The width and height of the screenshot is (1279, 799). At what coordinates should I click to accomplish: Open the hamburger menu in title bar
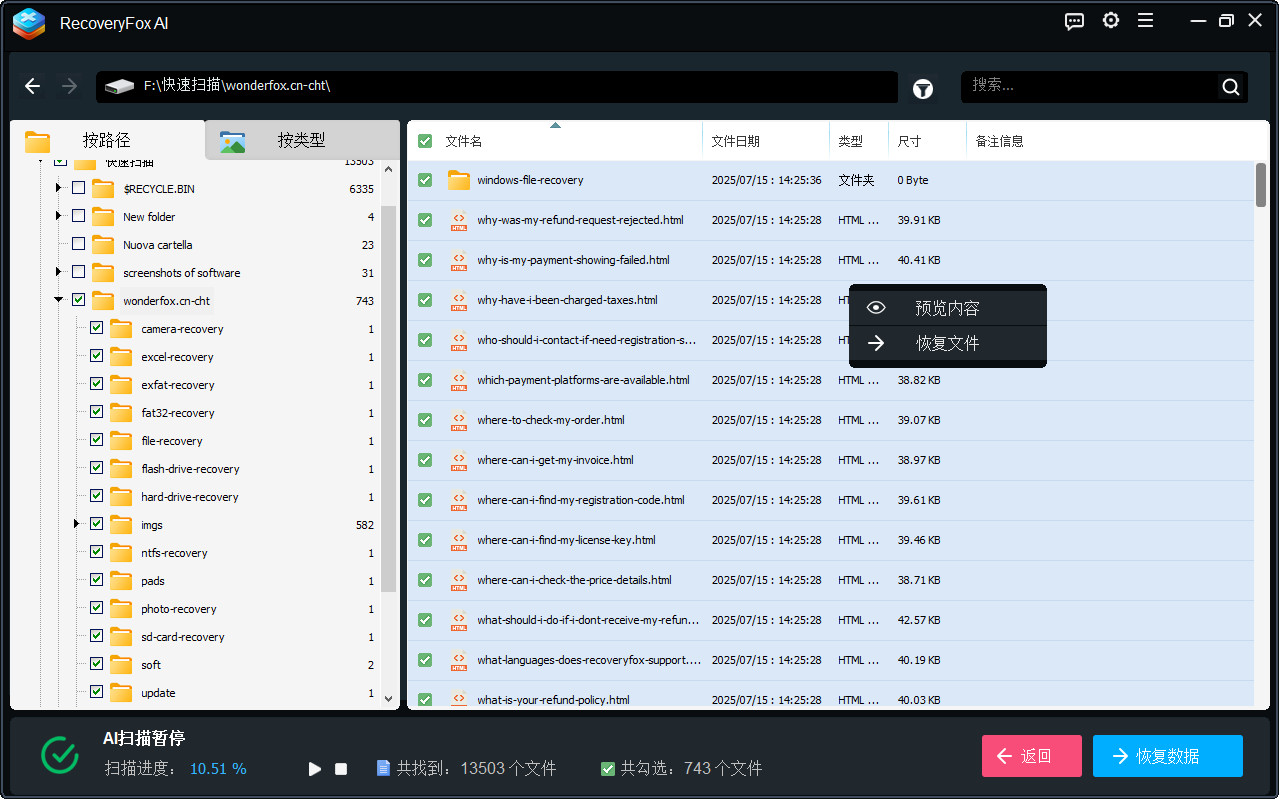coord(1146,21)
